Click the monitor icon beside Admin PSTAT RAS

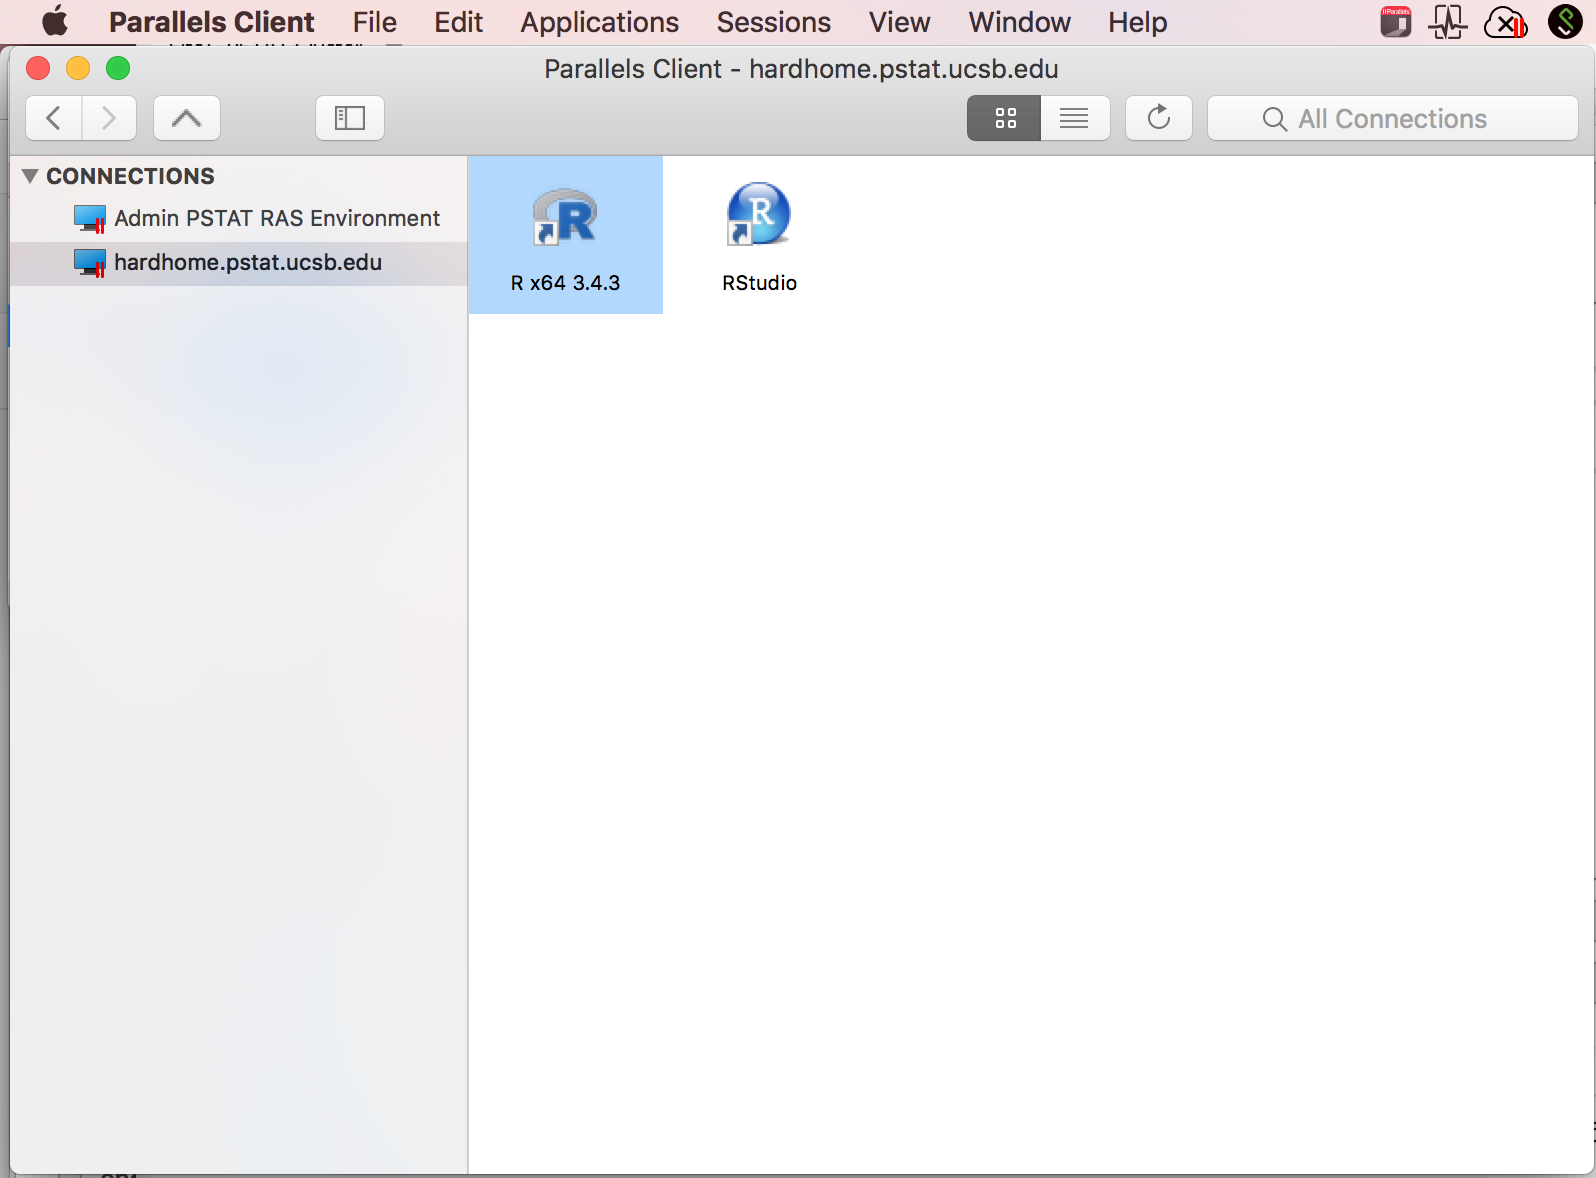coord(90,218)
